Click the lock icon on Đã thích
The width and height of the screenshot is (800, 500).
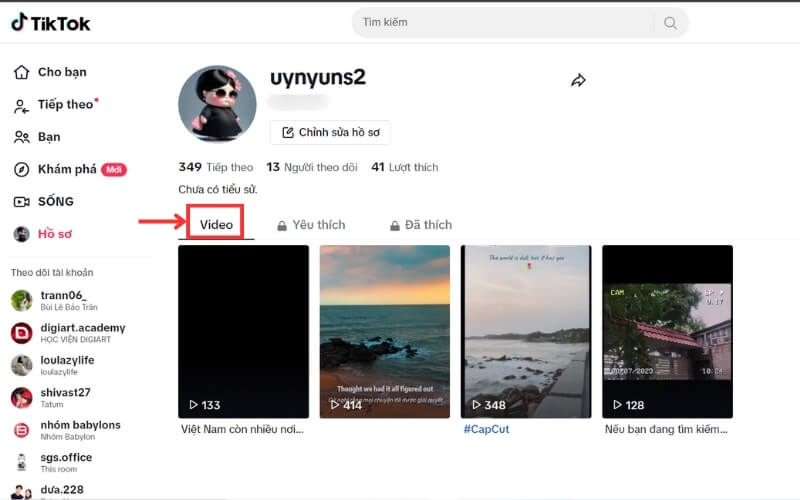394,226
